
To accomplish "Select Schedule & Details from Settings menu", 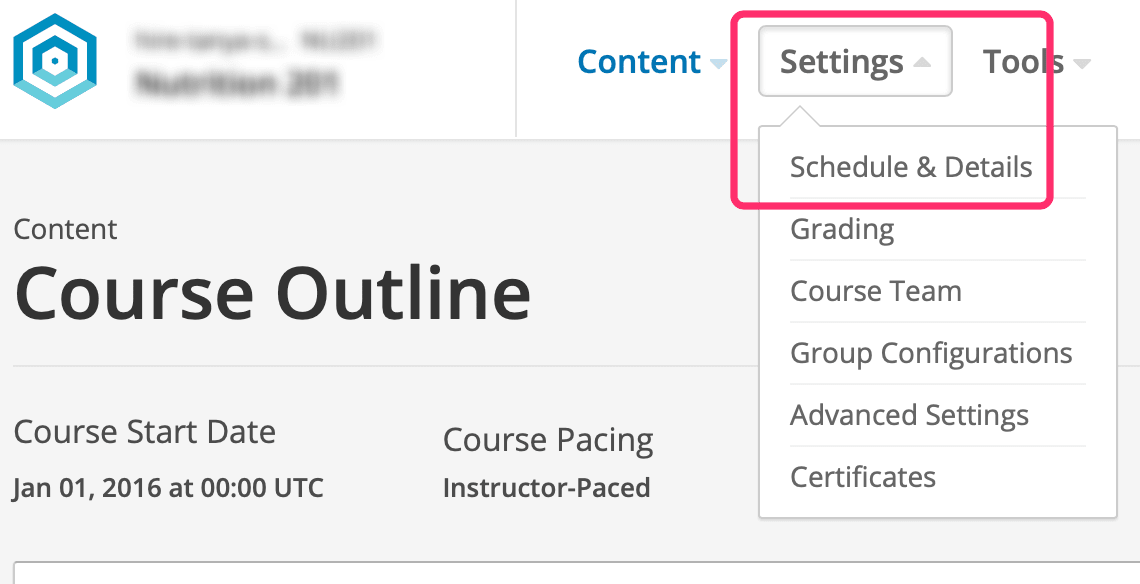I will tap(911, 167).
